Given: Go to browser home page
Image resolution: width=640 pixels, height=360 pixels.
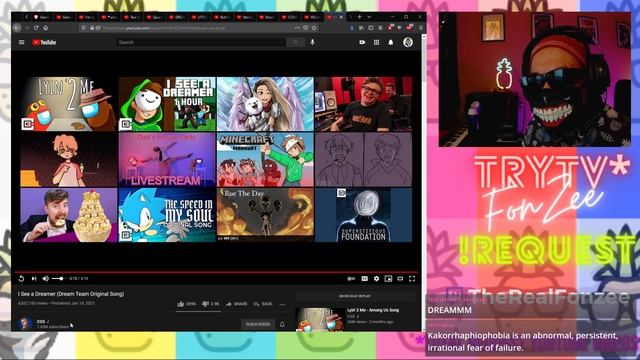Looking at the screenshot, I should tap(45, 28).
